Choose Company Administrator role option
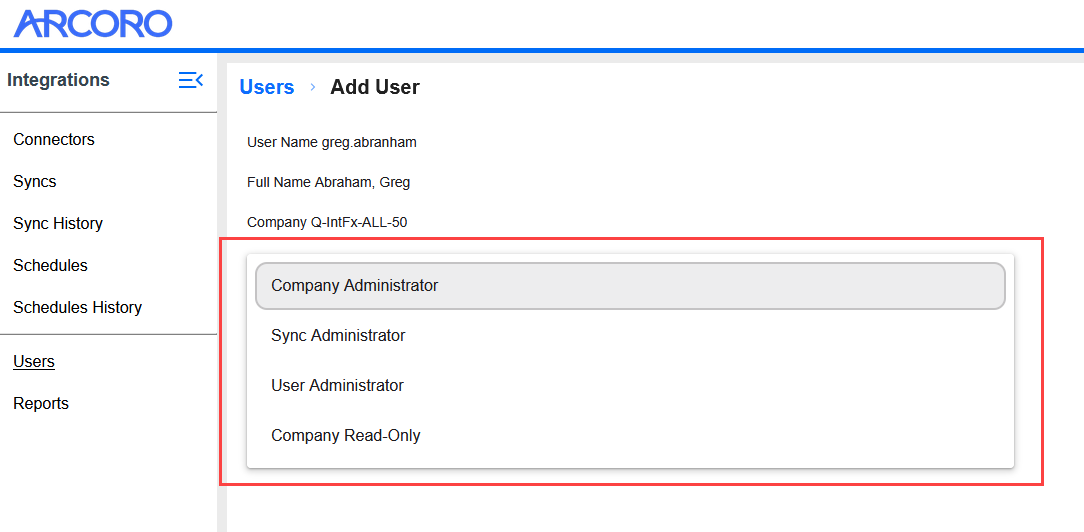Viewport: 1084px width, 532px height. (x=630, y=285)
